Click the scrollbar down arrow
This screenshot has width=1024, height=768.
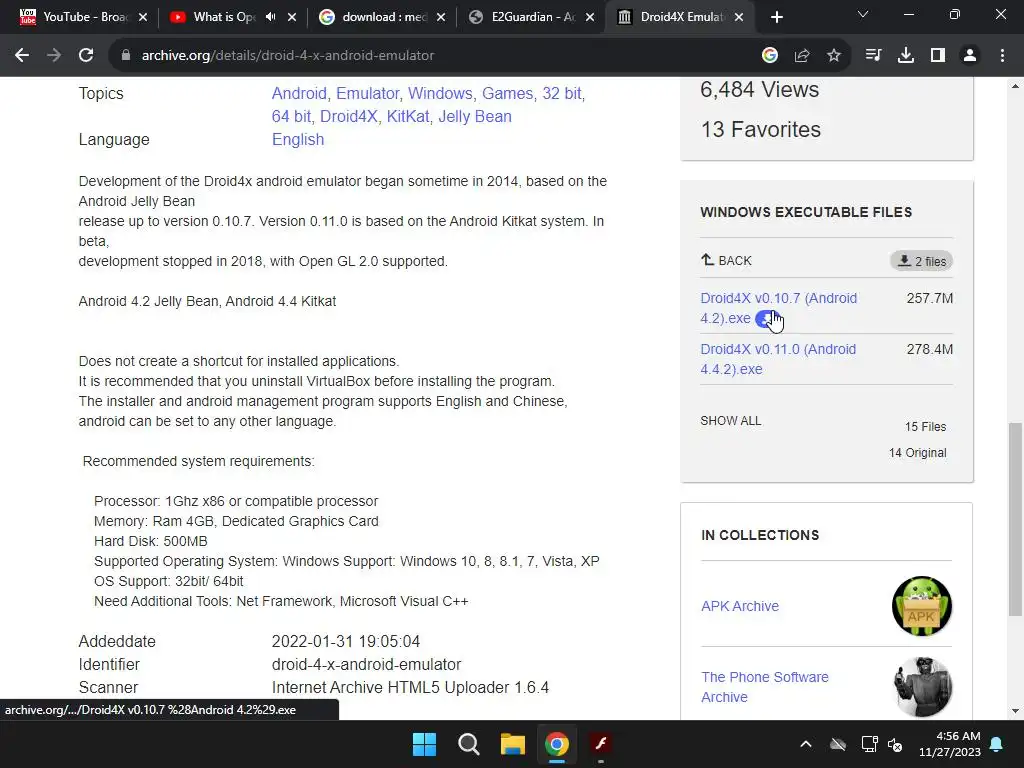tap(1015, 711)
